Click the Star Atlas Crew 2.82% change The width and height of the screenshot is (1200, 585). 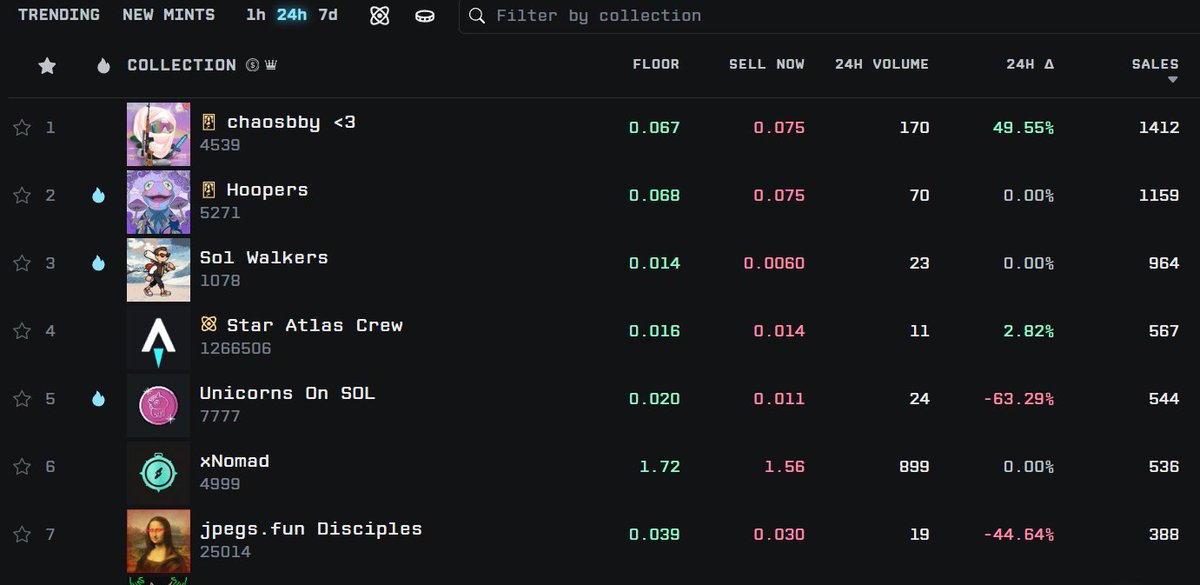click(1028, 331)
